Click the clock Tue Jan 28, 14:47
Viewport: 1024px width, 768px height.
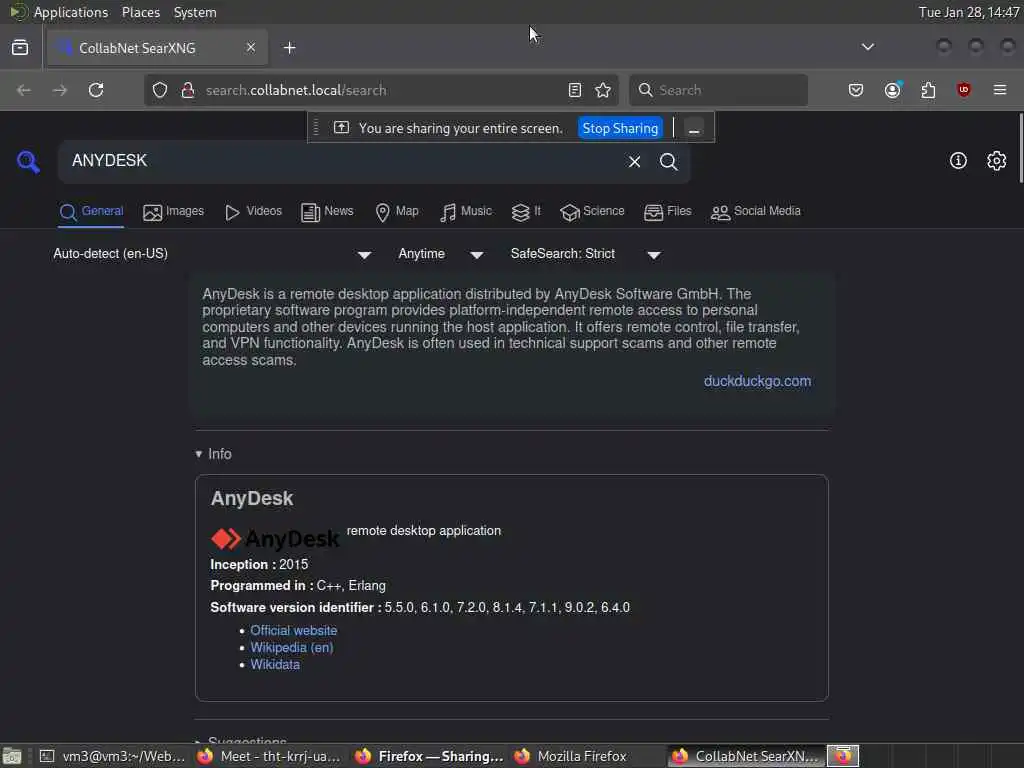tap(968, 12)
